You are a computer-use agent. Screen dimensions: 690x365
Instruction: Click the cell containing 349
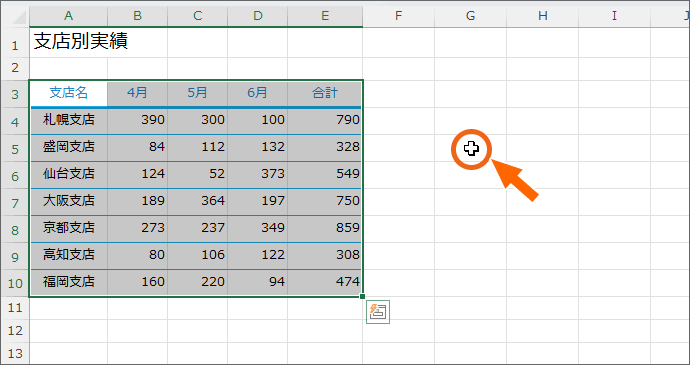258,229
